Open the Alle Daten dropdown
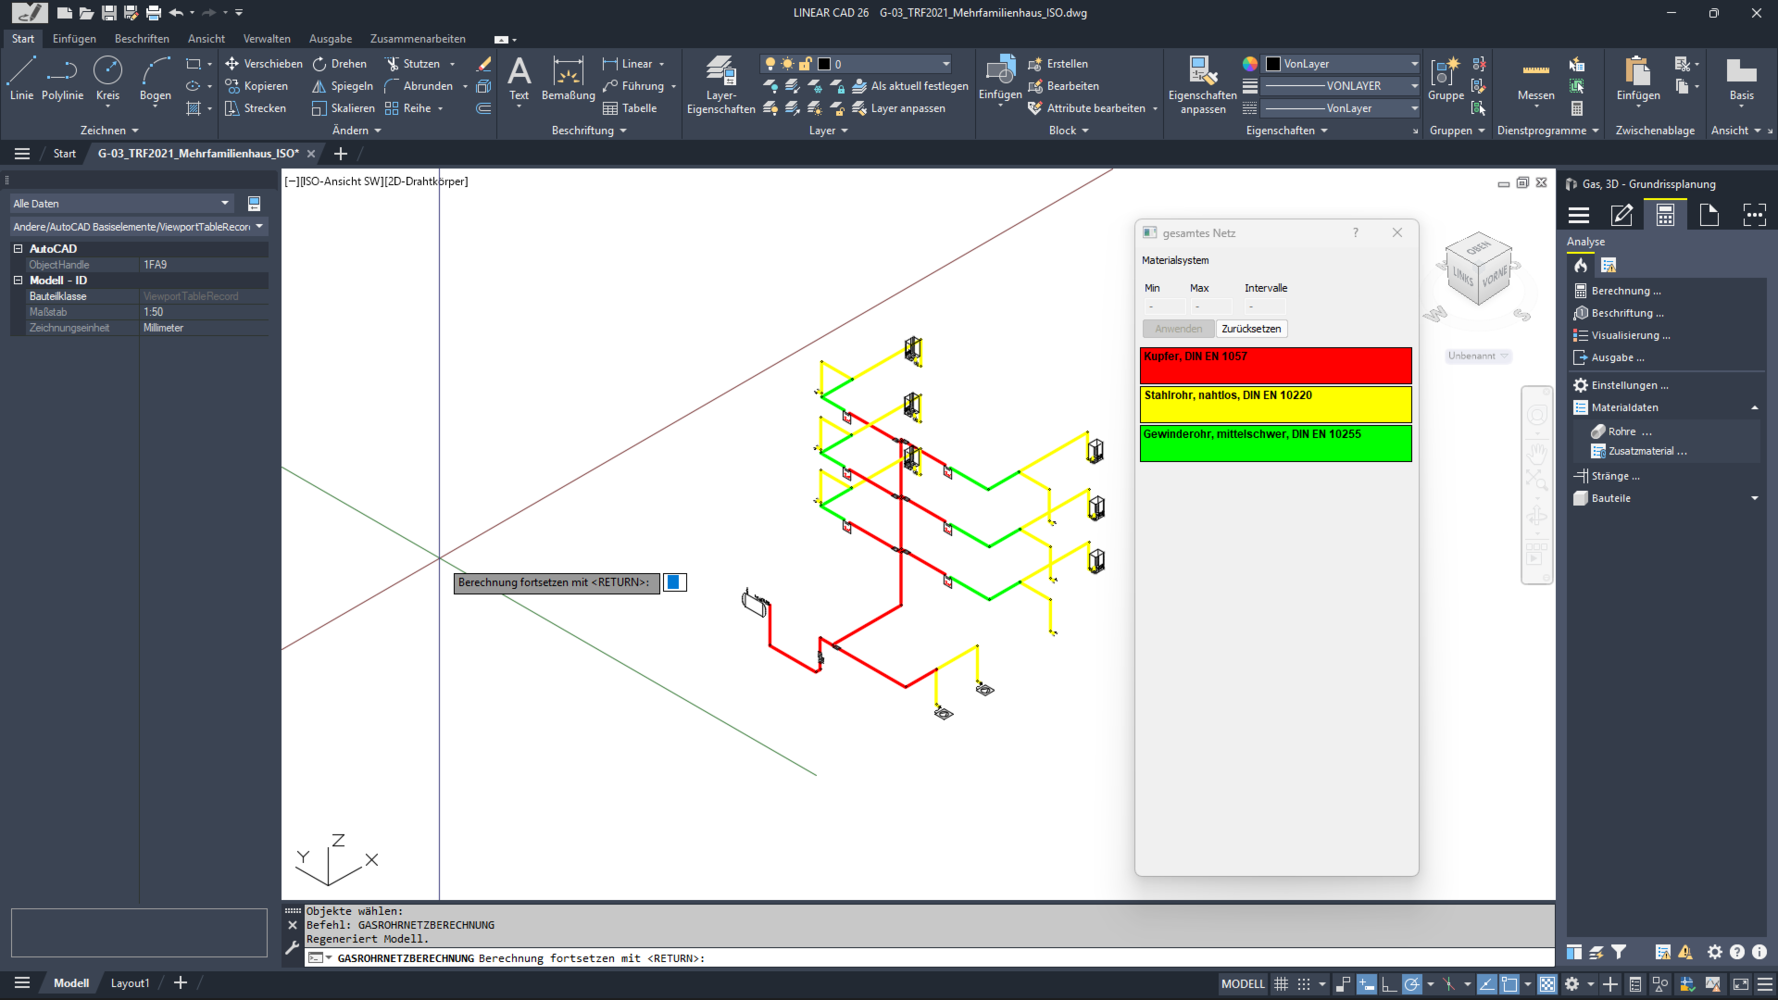1778x1000 pixels. click(x=121, y=203)
